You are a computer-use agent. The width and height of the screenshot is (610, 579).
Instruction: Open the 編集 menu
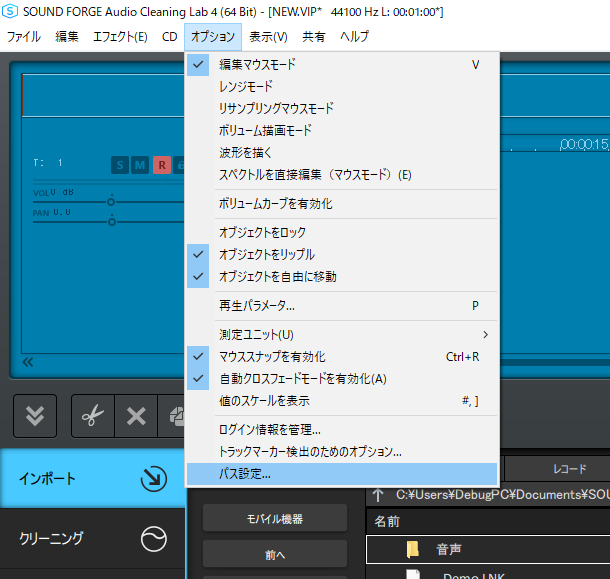point(67,37)
